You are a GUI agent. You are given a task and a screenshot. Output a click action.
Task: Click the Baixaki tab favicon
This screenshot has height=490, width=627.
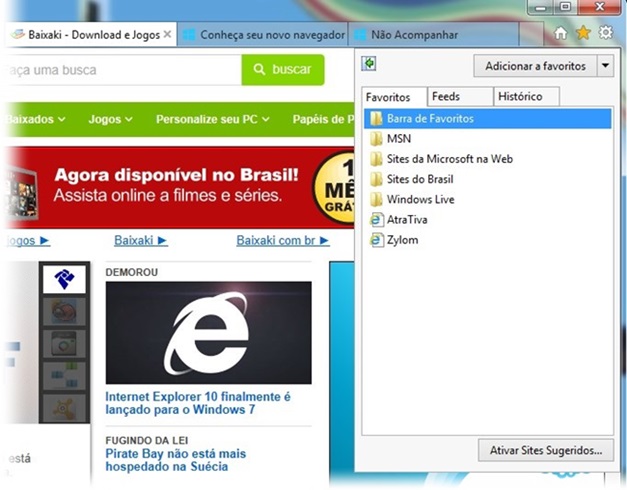coord(18,34)
